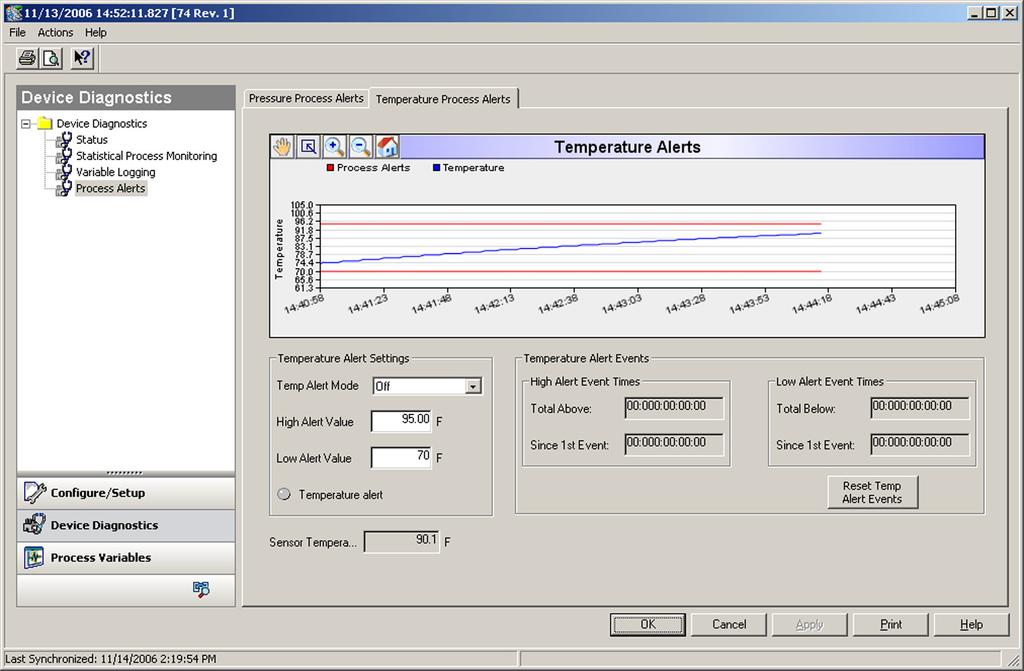Click the High Alert Total Above field
This screenshot has height=671, width=1024.
click(673, 408)
